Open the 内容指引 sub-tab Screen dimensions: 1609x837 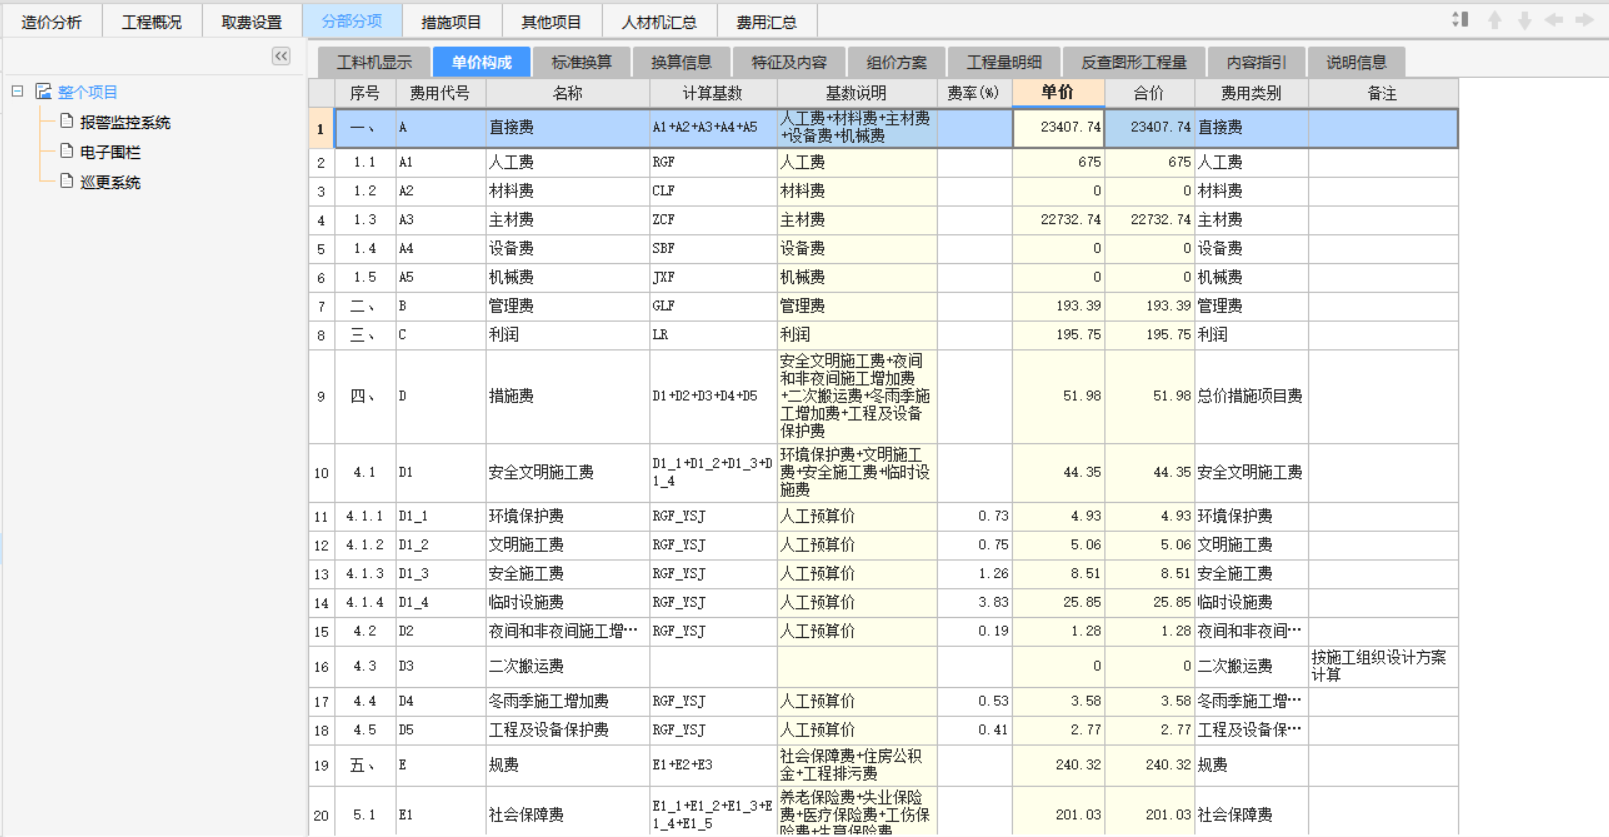click(1257, 62)
